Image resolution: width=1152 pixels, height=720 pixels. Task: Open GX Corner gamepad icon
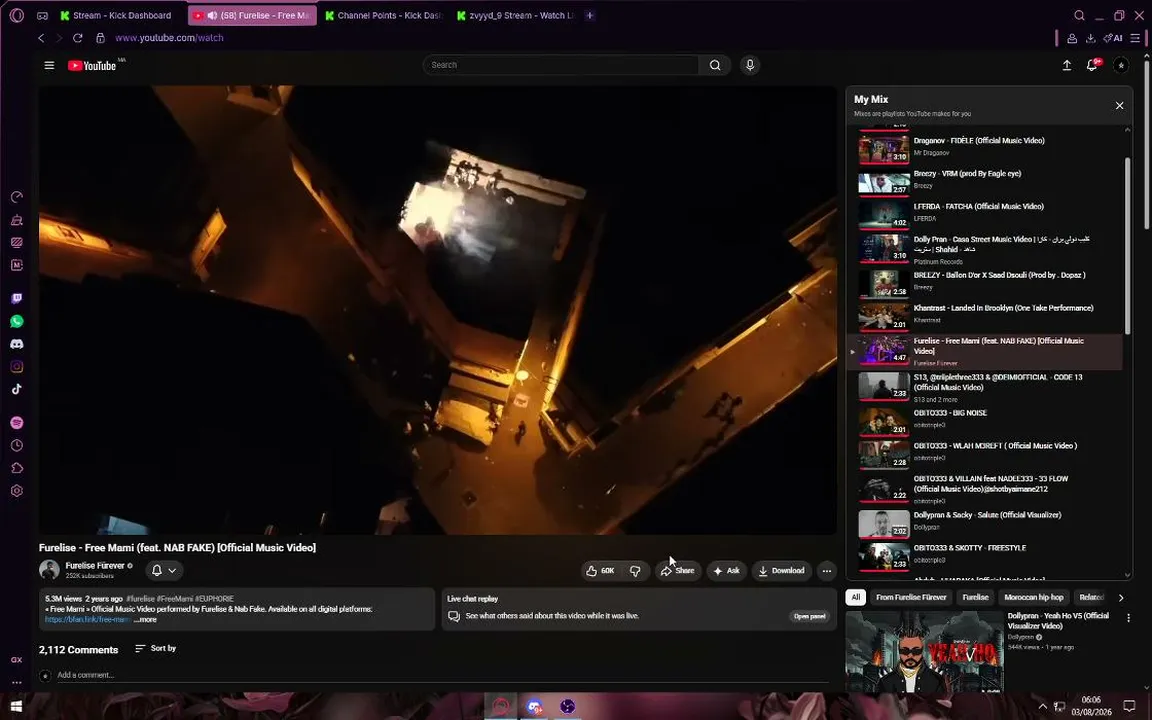click(43, 15)
